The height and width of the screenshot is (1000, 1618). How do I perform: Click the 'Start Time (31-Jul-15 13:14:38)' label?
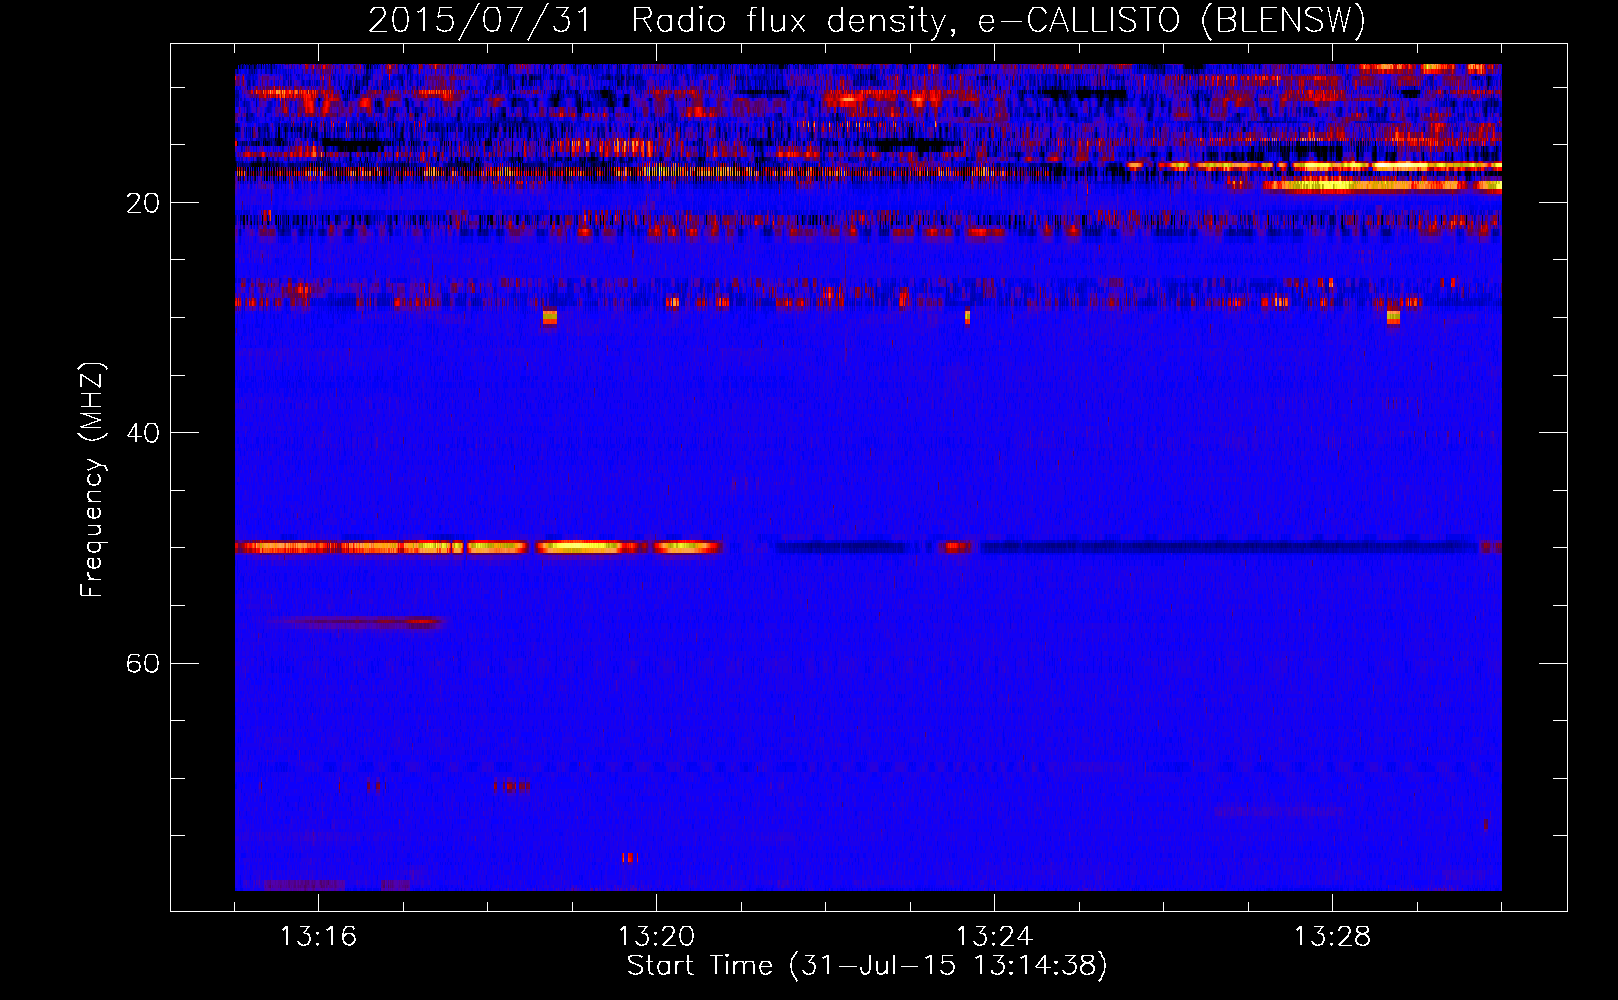pyautogui.click(x=867, y=966)
